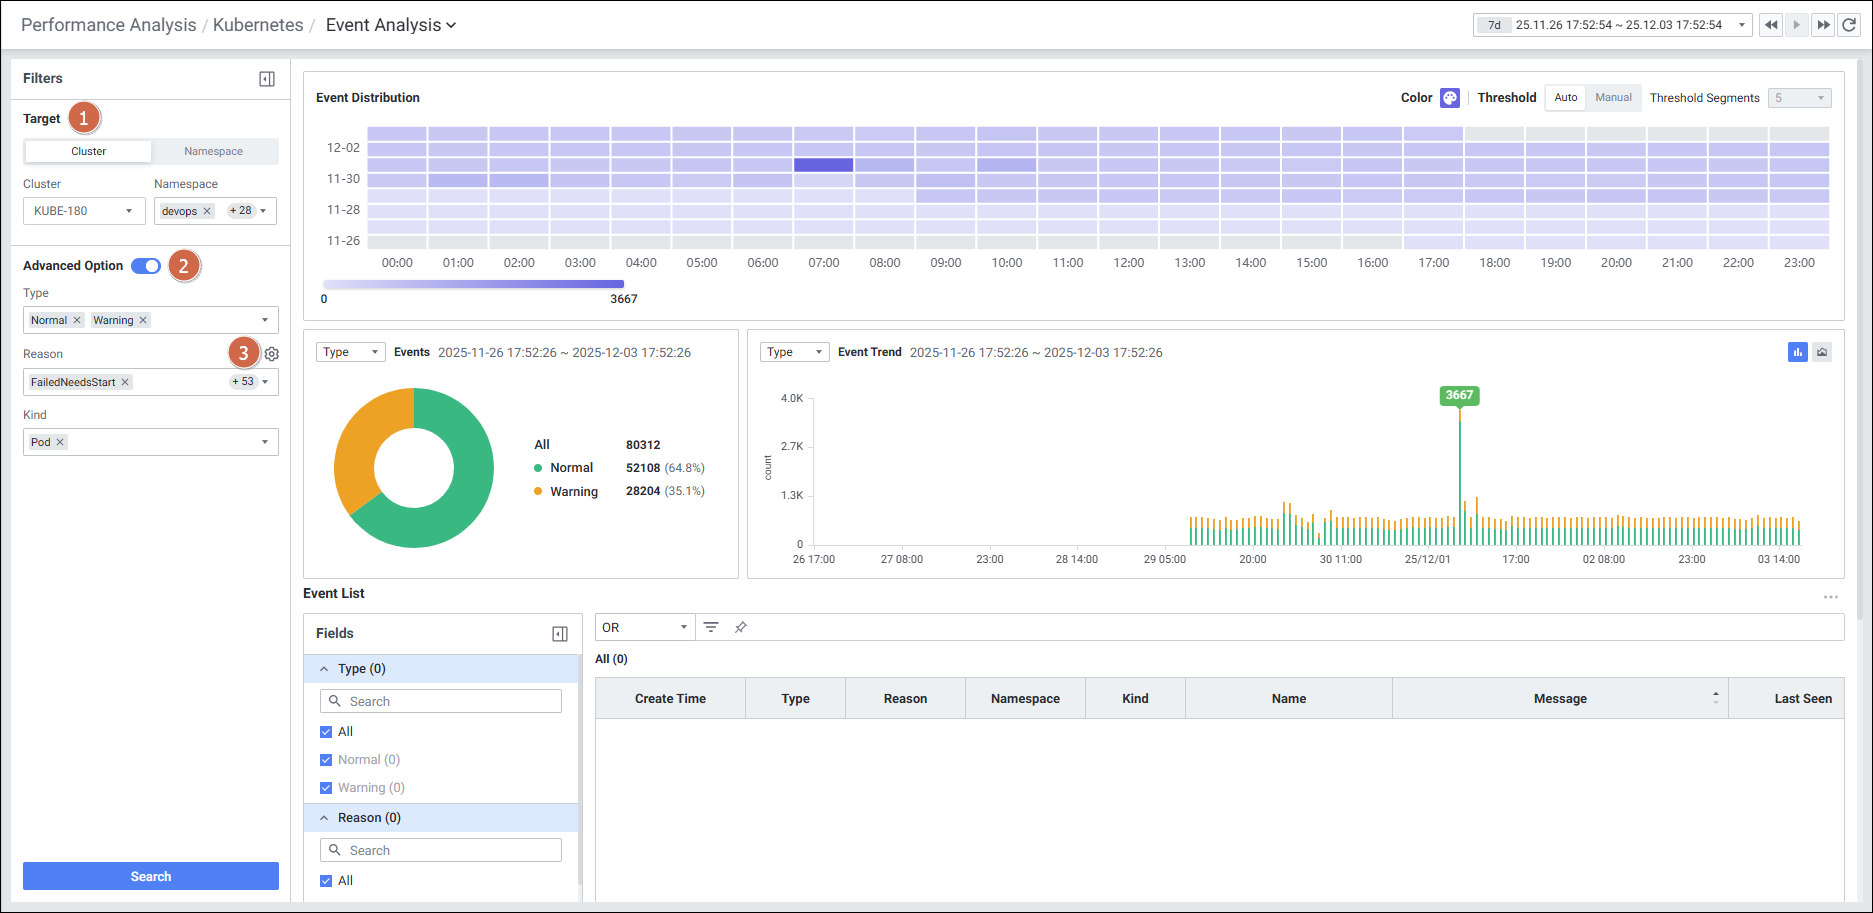
Task: Collapse the Filters panel
Action: tap(267, 79)
